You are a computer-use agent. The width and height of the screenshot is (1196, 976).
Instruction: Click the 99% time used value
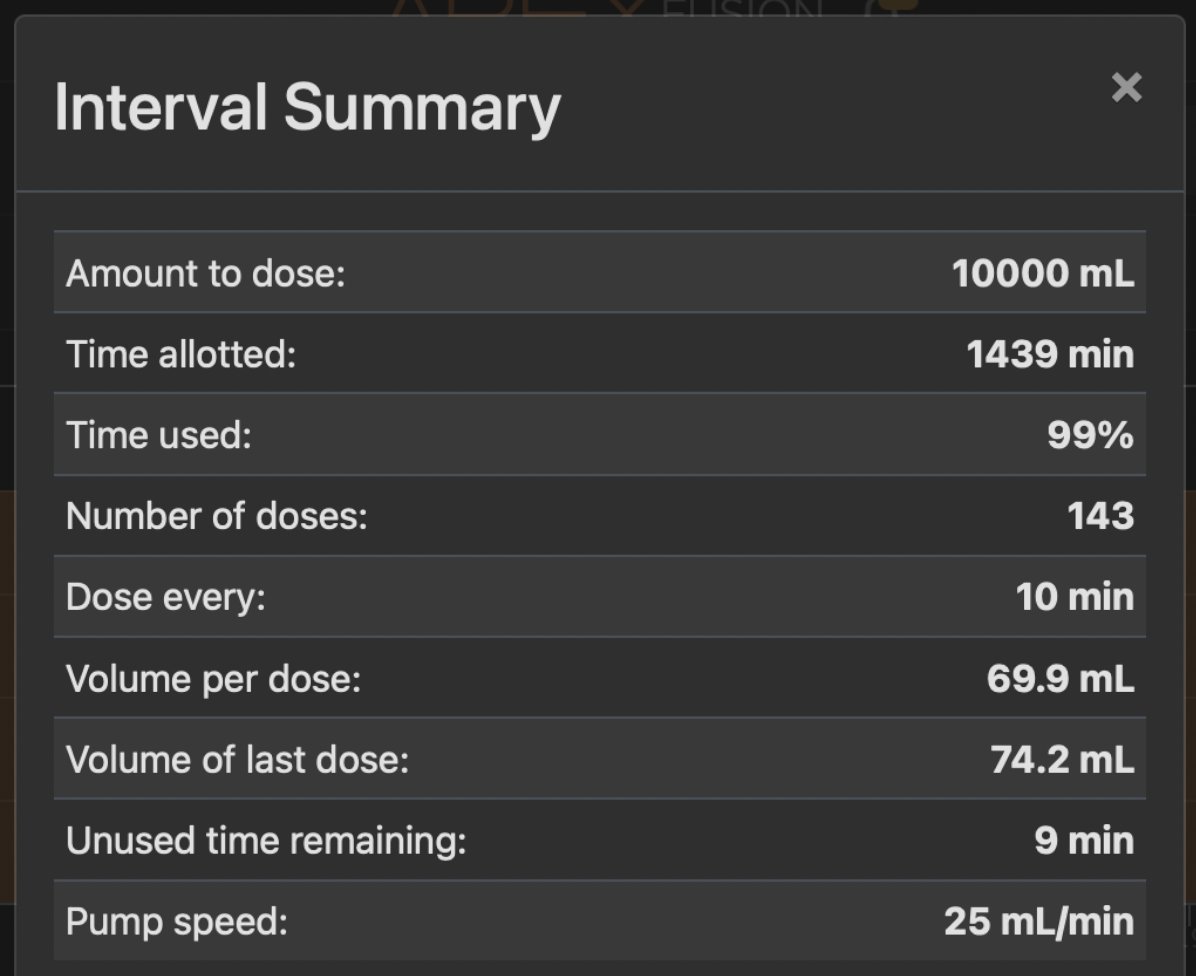click(1090, 435)
